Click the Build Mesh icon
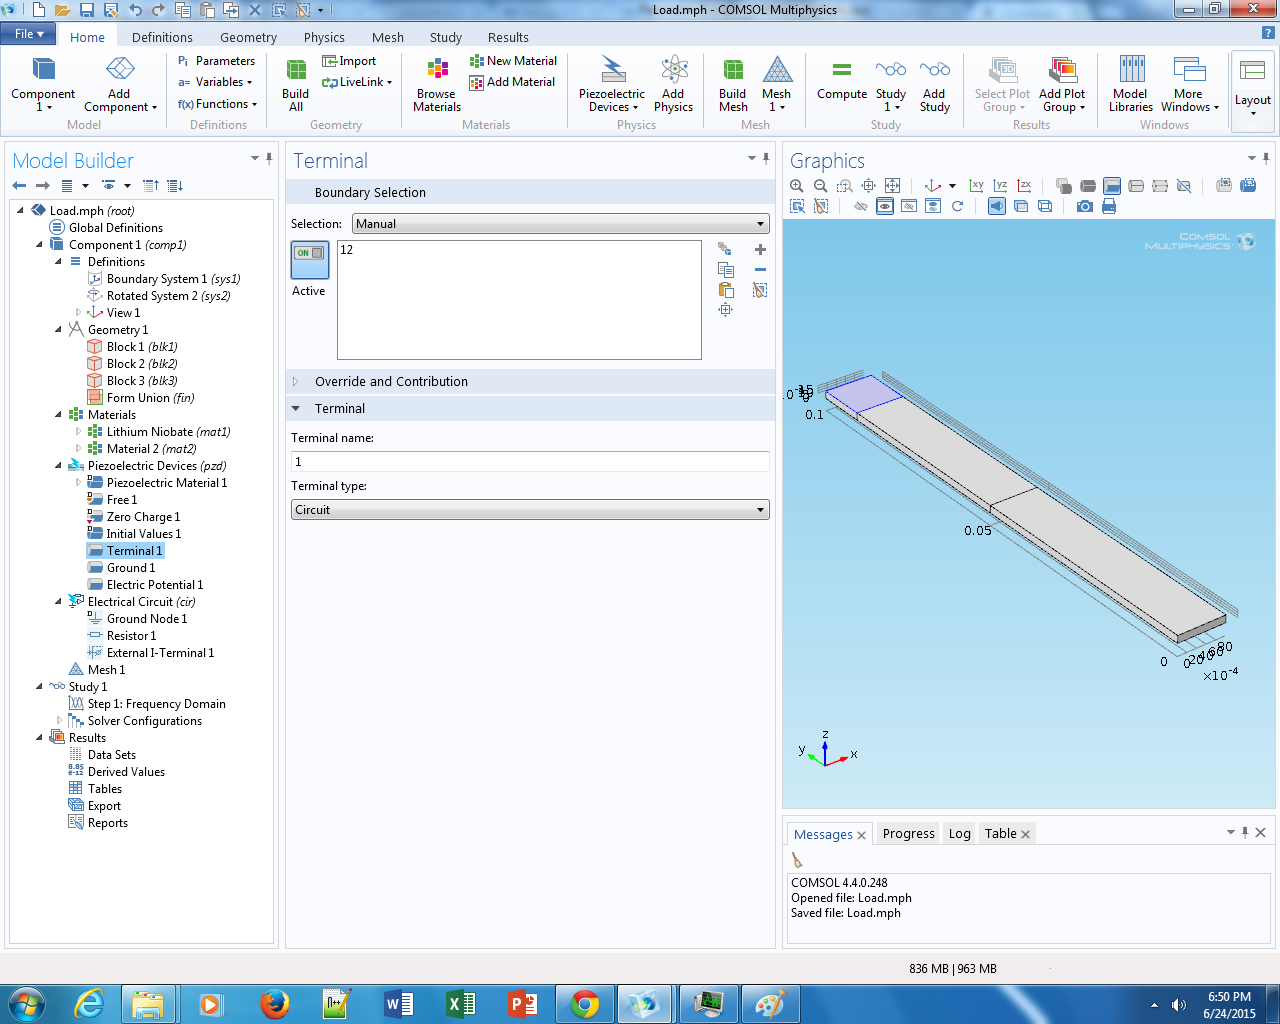Viewport: 1280px width, 1024px height. pos(732,84)
